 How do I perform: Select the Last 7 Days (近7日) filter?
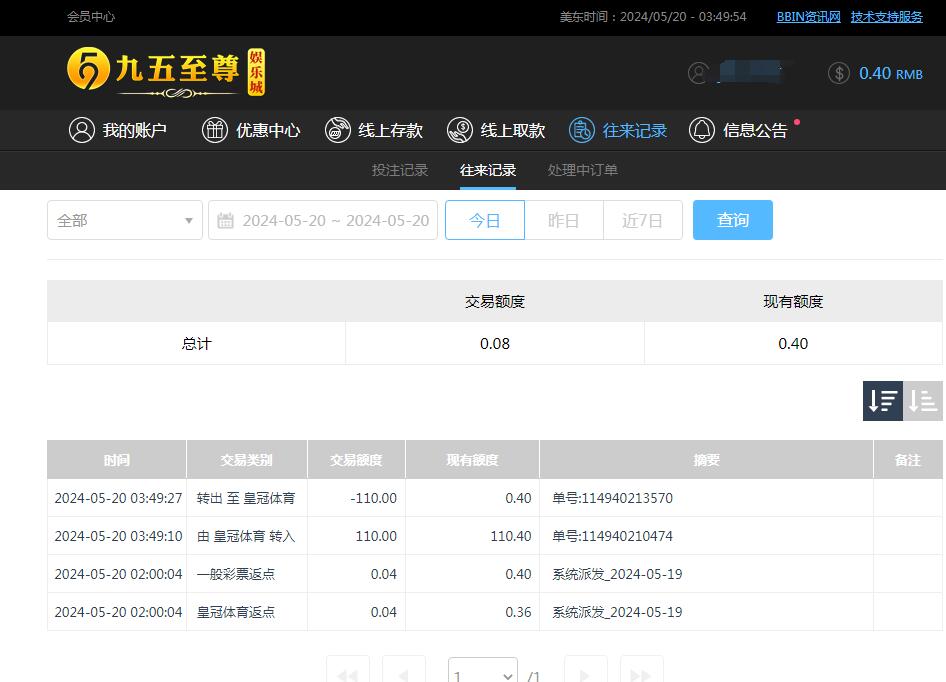point(642,220)
